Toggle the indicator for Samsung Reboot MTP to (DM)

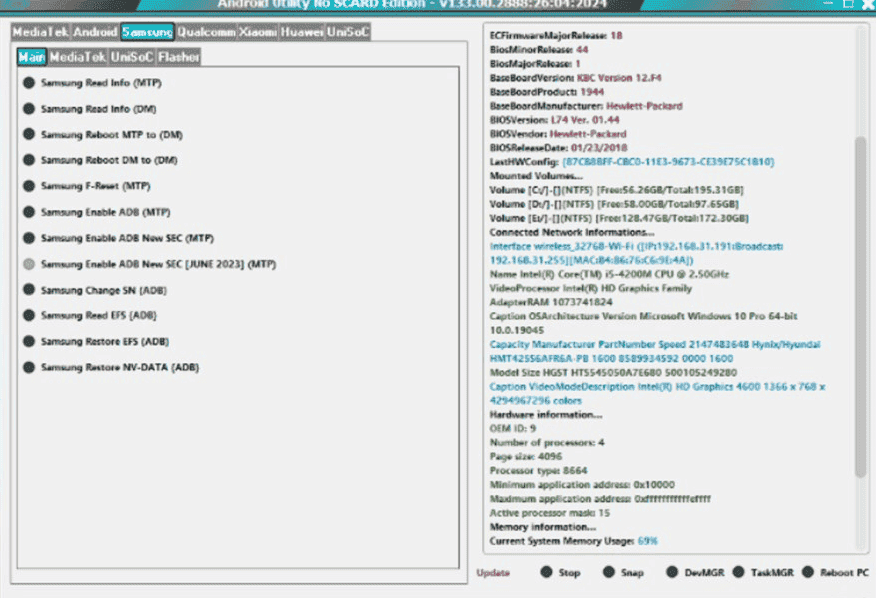[27, 135]
